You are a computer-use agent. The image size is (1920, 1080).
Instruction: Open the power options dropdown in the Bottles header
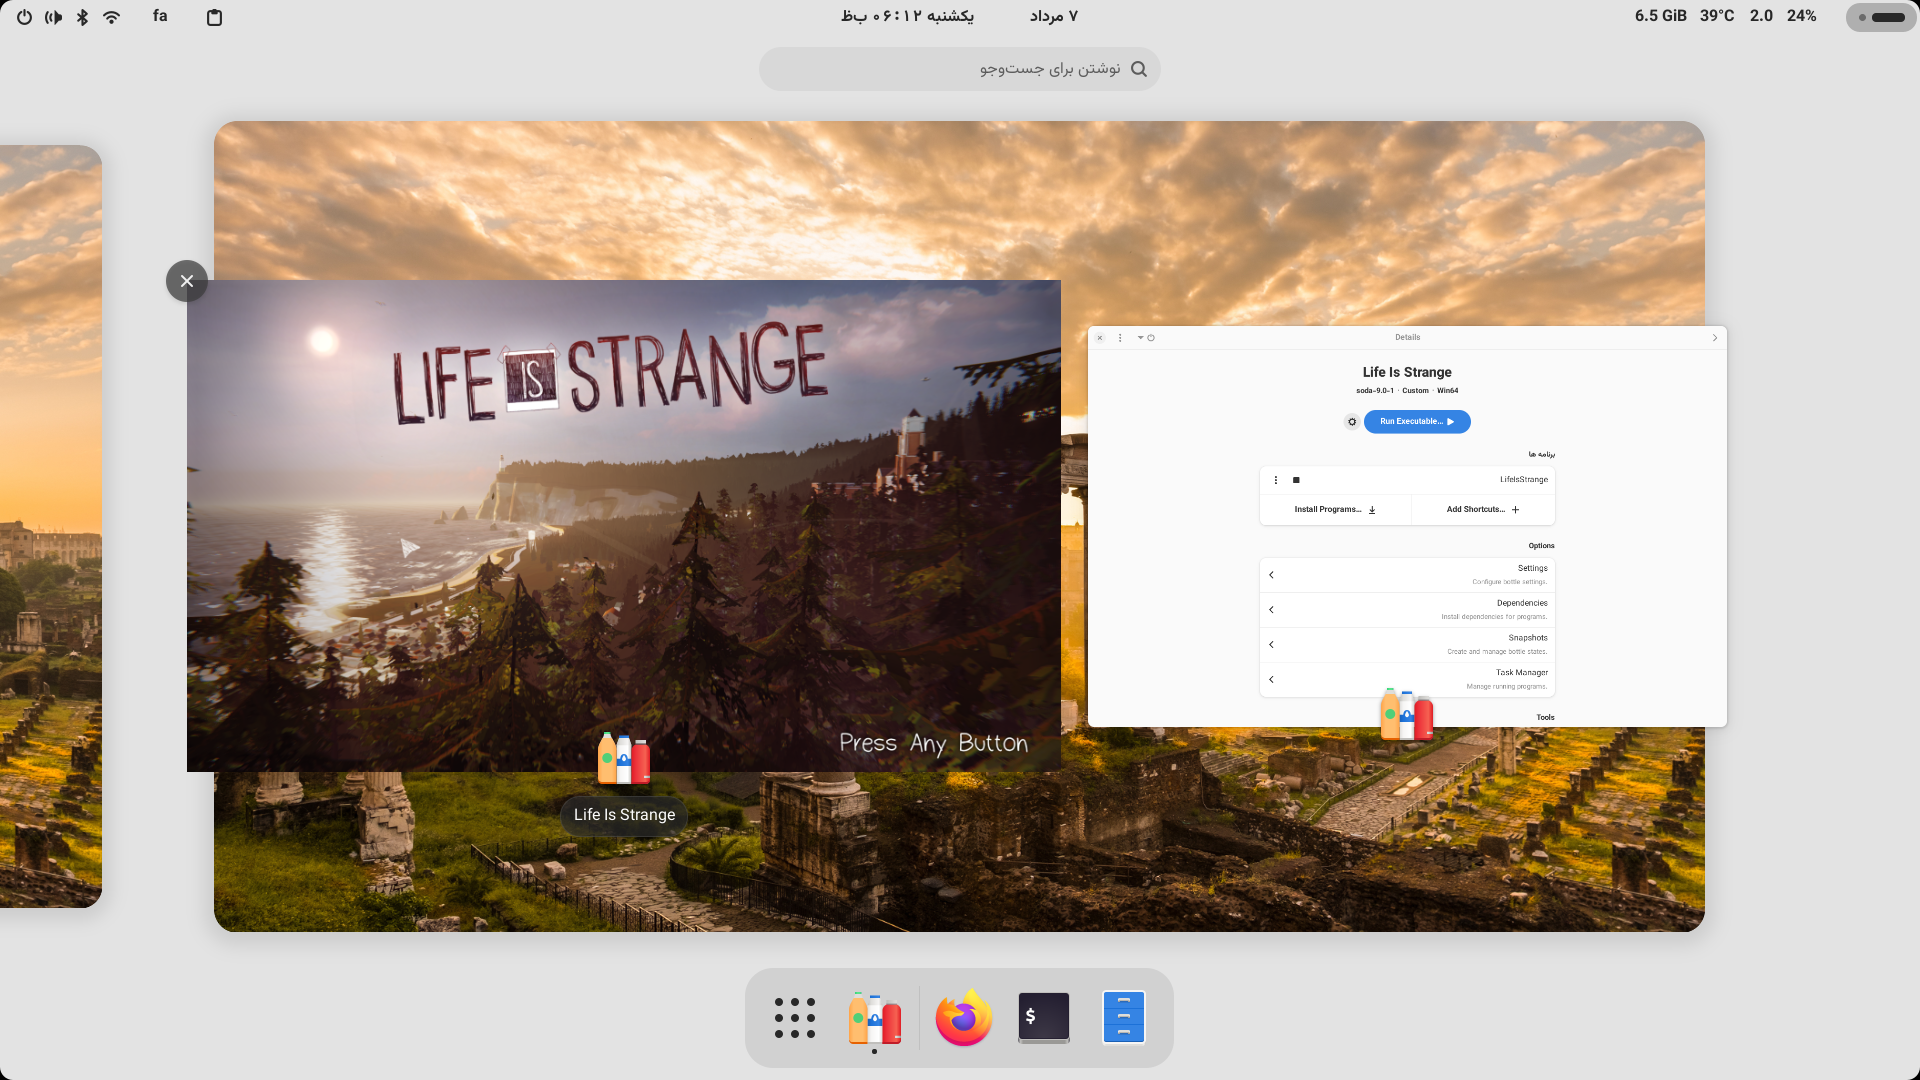(x=1146, y=338)
